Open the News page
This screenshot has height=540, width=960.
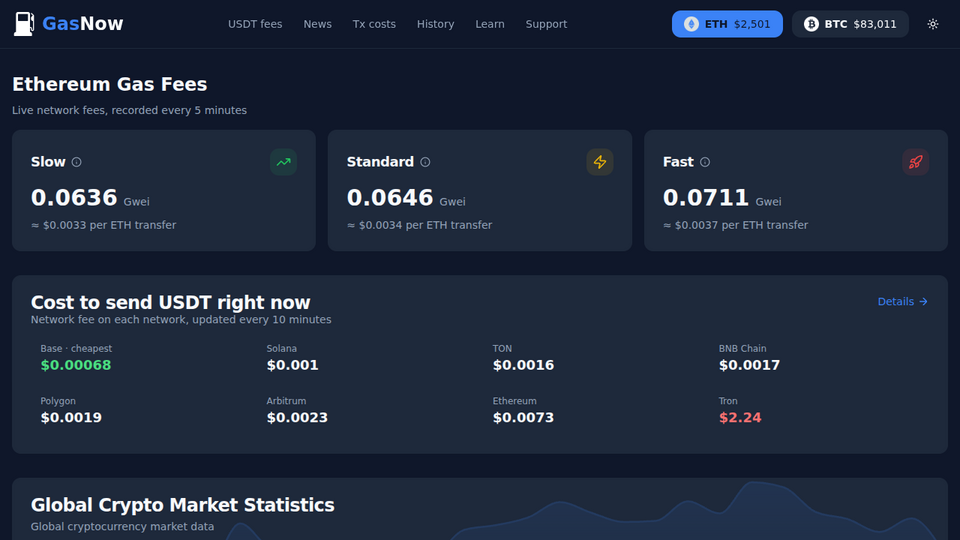317,24
